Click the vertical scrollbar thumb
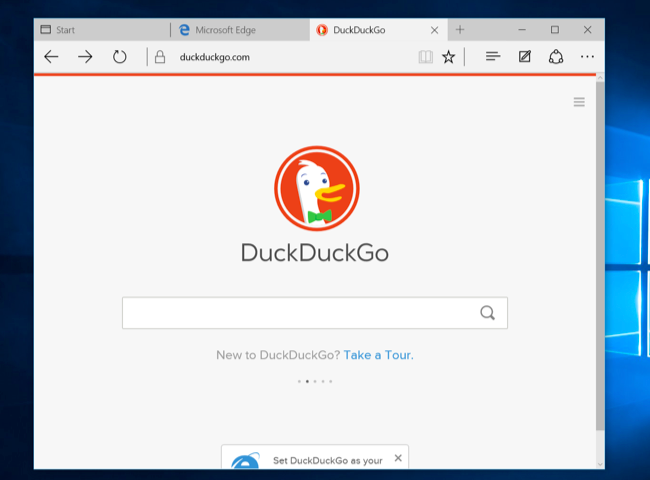Image resolution: width=650 pixels, height=480 pixels. [x=600, y=256]
